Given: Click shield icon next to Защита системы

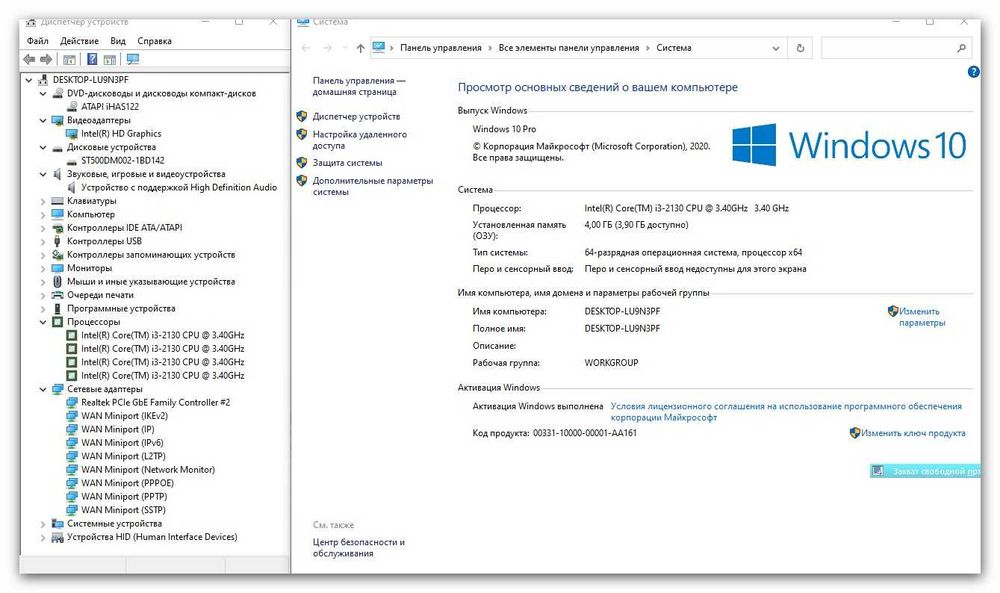Looking at the screenshot, I should tap(302, 163).
